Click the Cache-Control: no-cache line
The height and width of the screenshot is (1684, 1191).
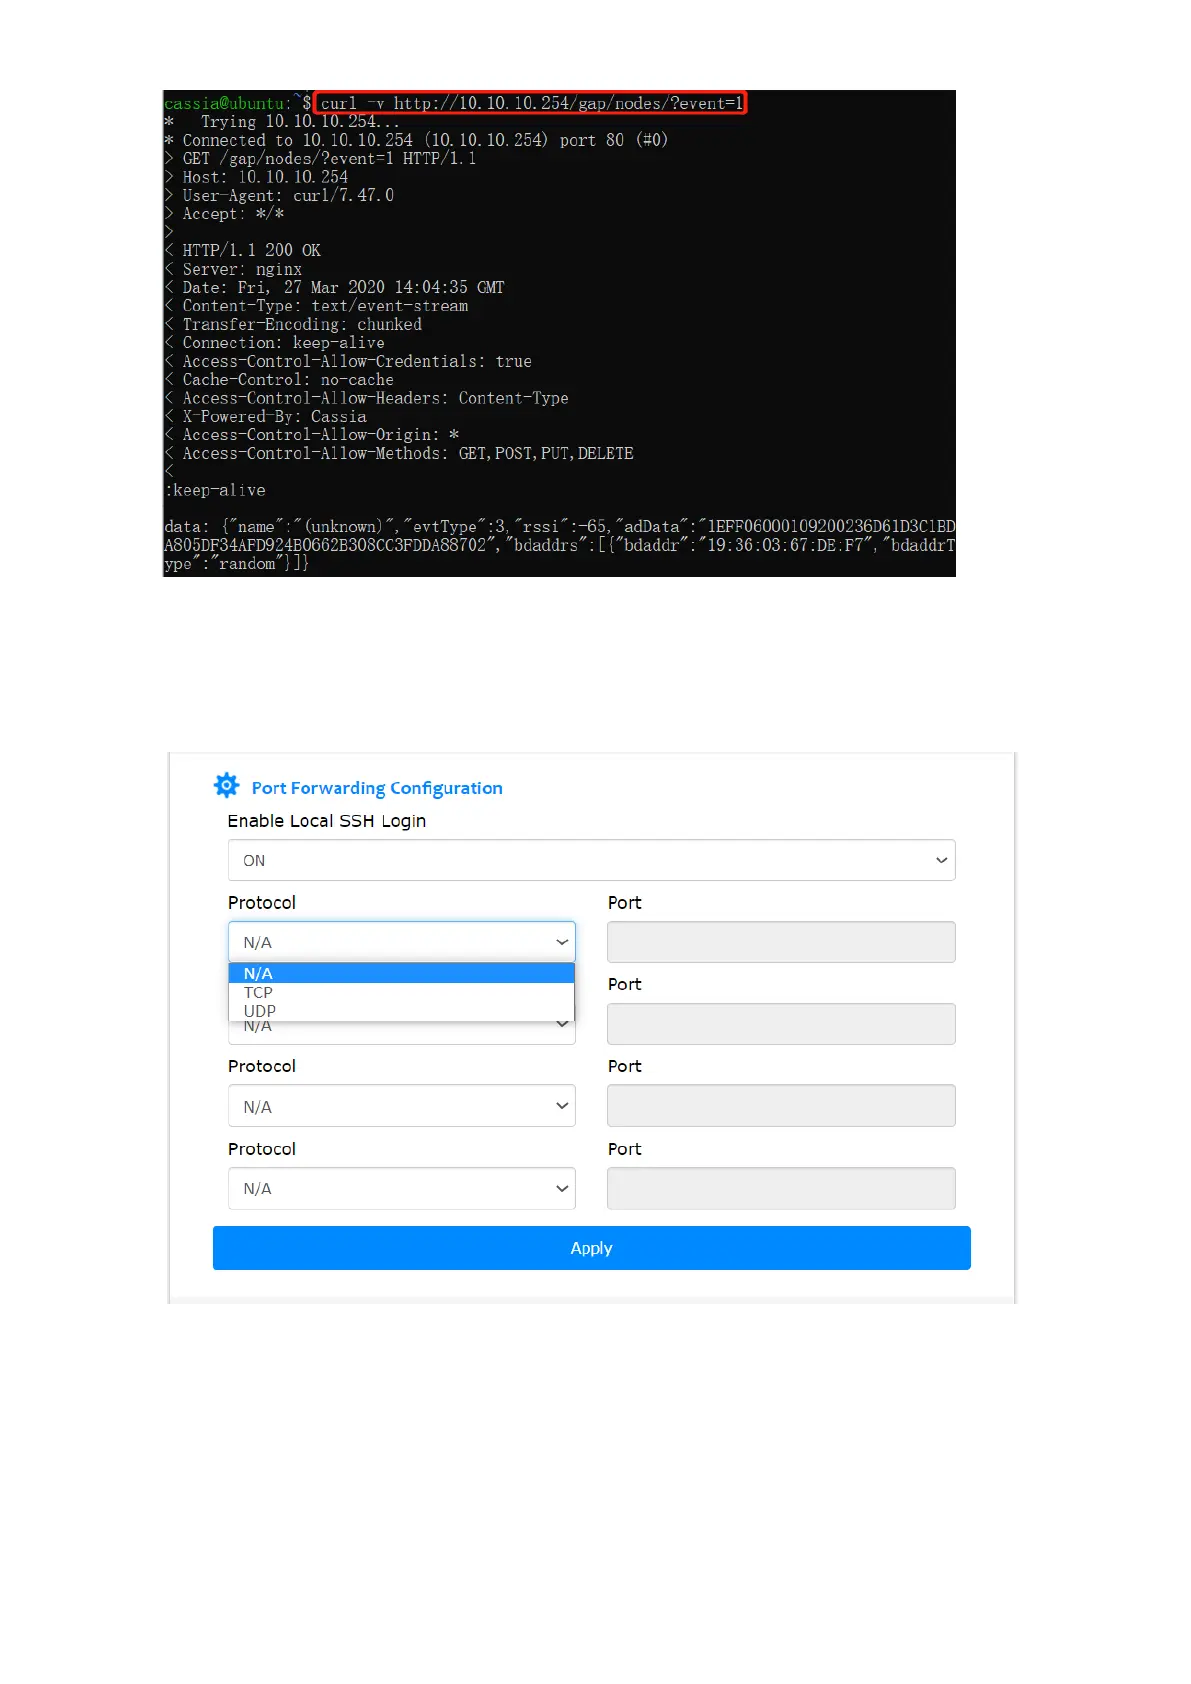279,379
